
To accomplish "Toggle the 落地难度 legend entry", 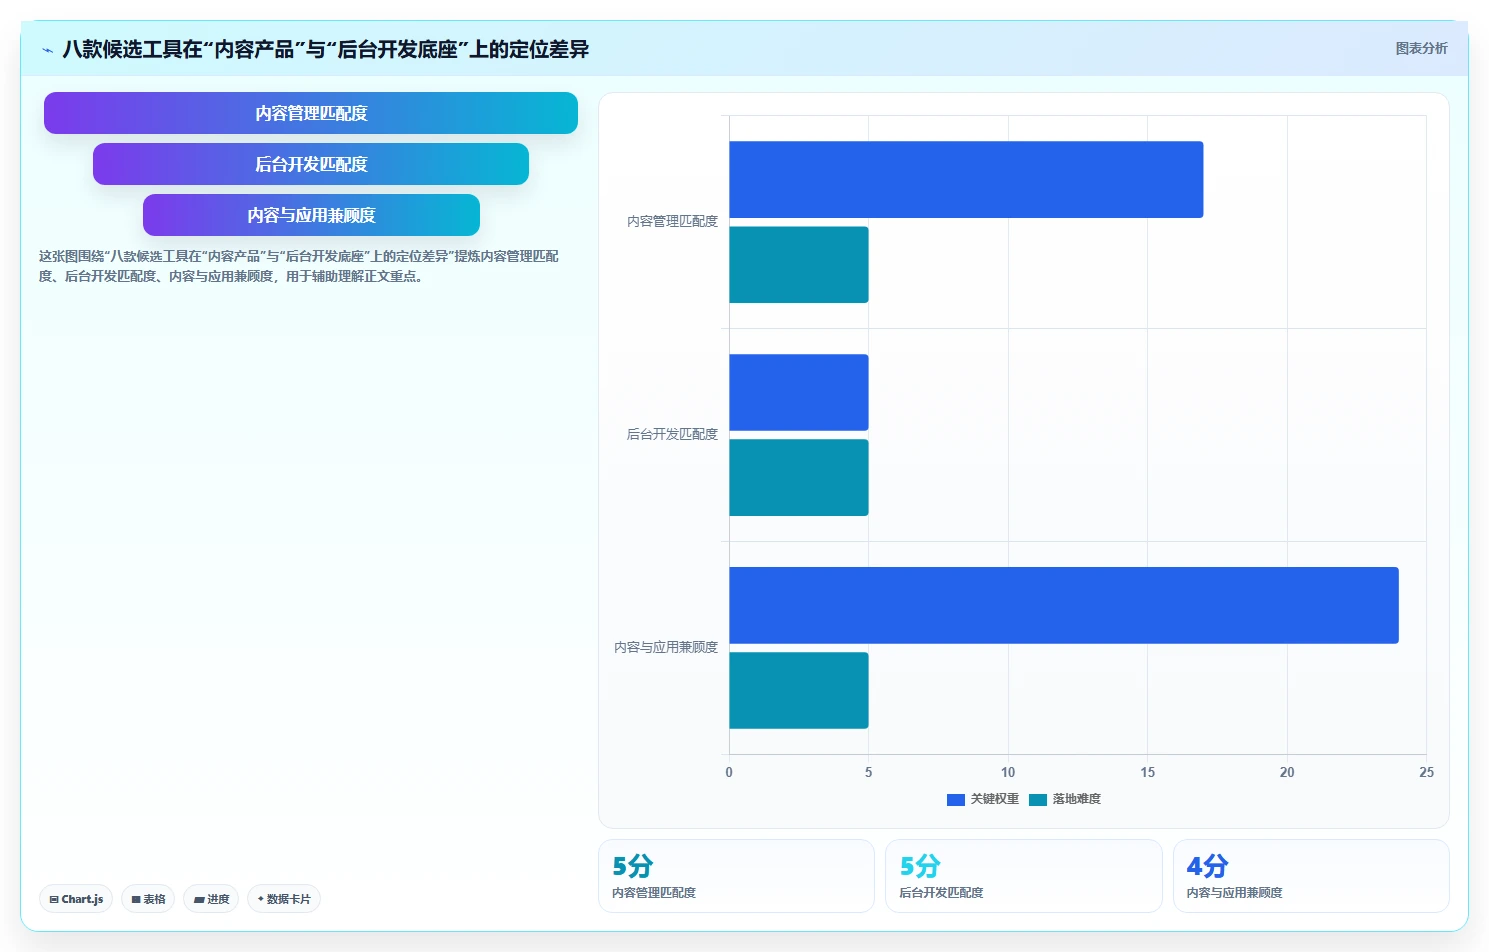I will (1065, 799).
